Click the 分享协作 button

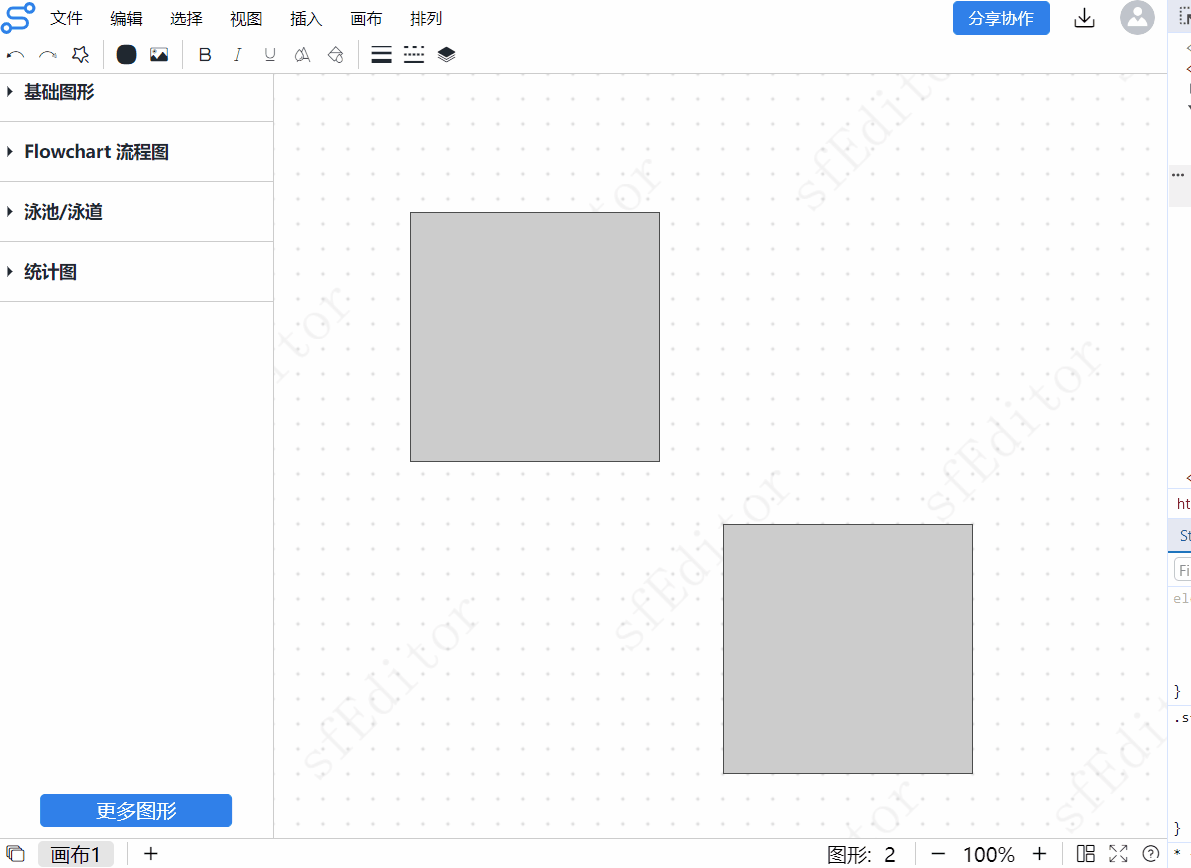1001,18
